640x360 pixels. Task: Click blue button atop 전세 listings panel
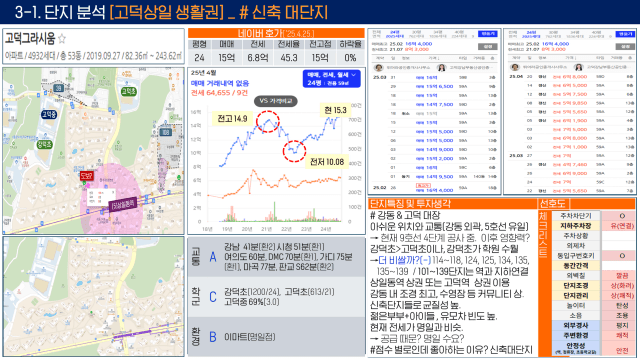(x=625, y=34)
